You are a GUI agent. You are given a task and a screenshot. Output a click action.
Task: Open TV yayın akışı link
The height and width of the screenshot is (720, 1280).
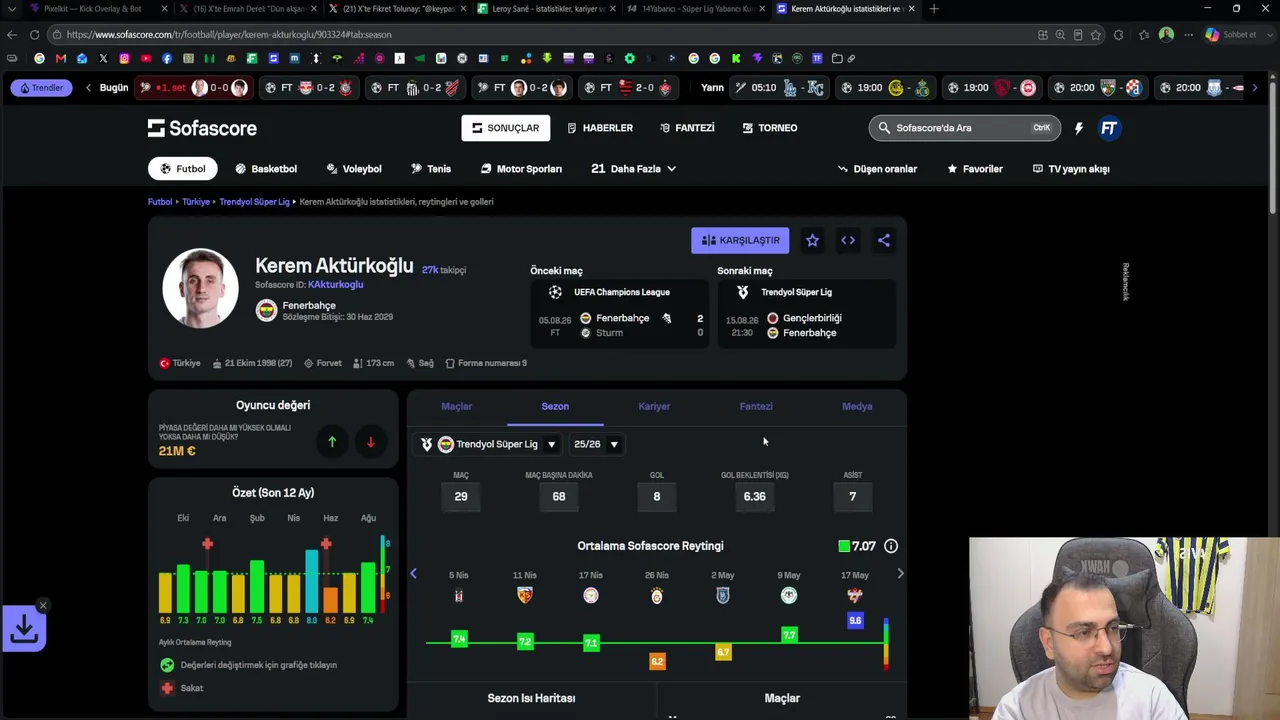[x=1071, y=169]
